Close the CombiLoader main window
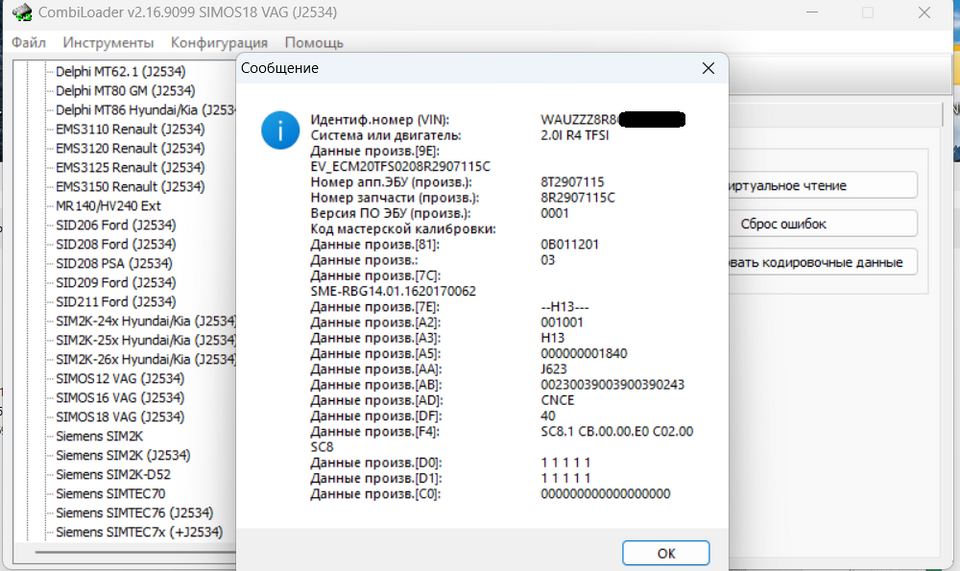Image resolution: width=960 pixels, height=571 pixels. pyautogui.click(x=924, y=12)
